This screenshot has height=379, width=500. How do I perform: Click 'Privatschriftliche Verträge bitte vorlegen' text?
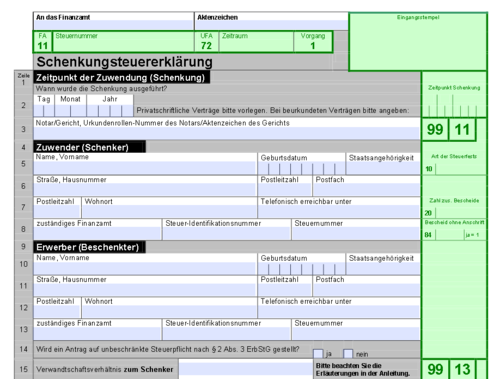coord(202,110)
